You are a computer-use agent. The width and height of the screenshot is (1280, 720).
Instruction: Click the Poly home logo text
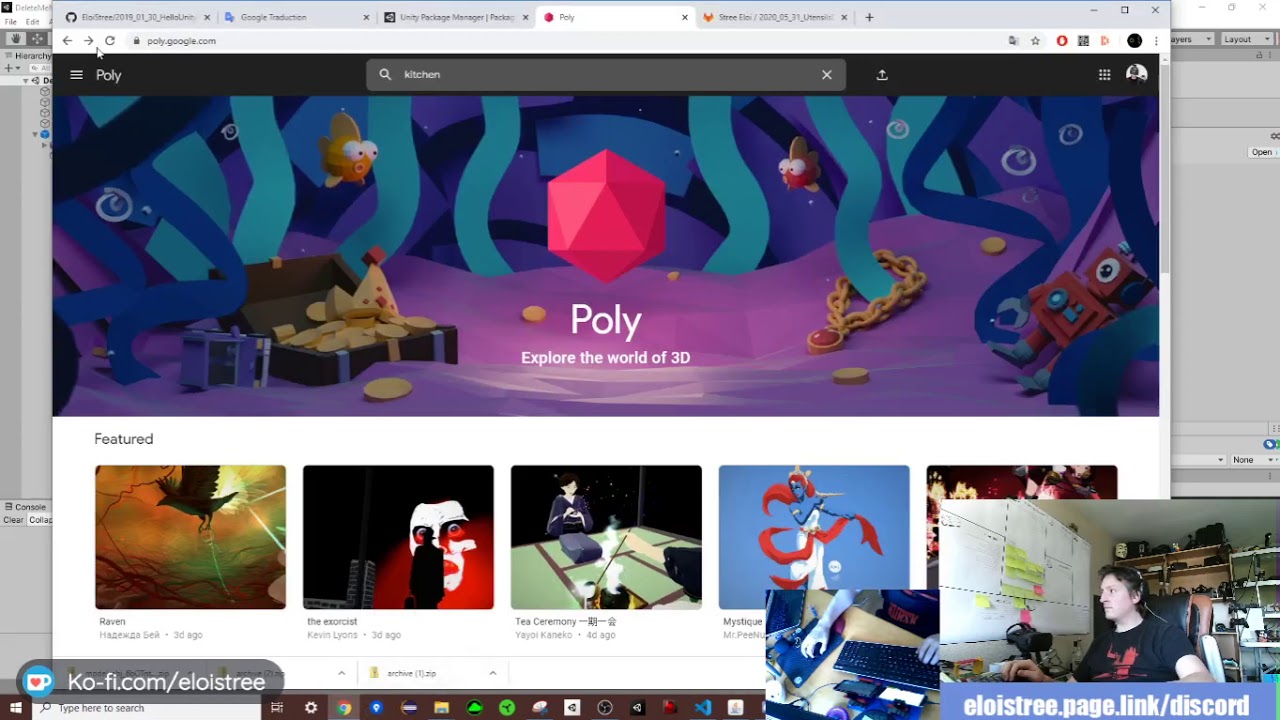pos(109,75)
